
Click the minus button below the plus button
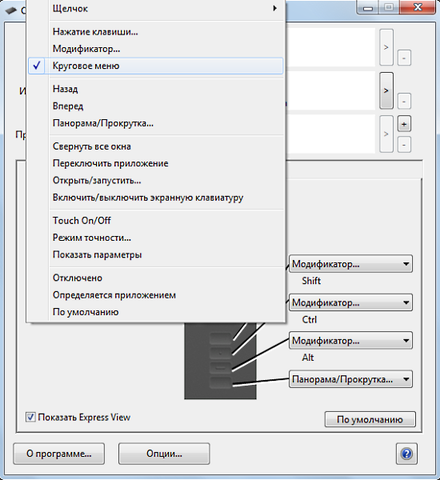[404, 145]
